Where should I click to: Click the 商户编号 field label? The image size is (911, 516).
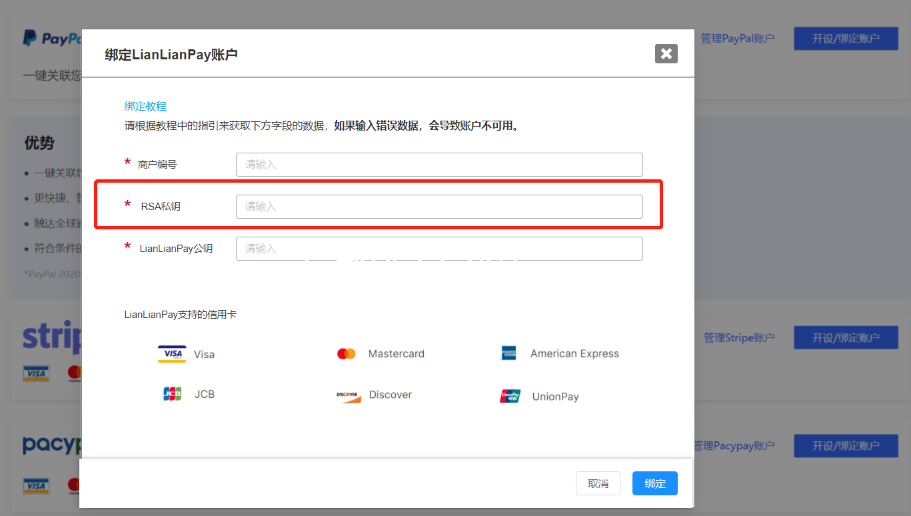pos(157,164)
